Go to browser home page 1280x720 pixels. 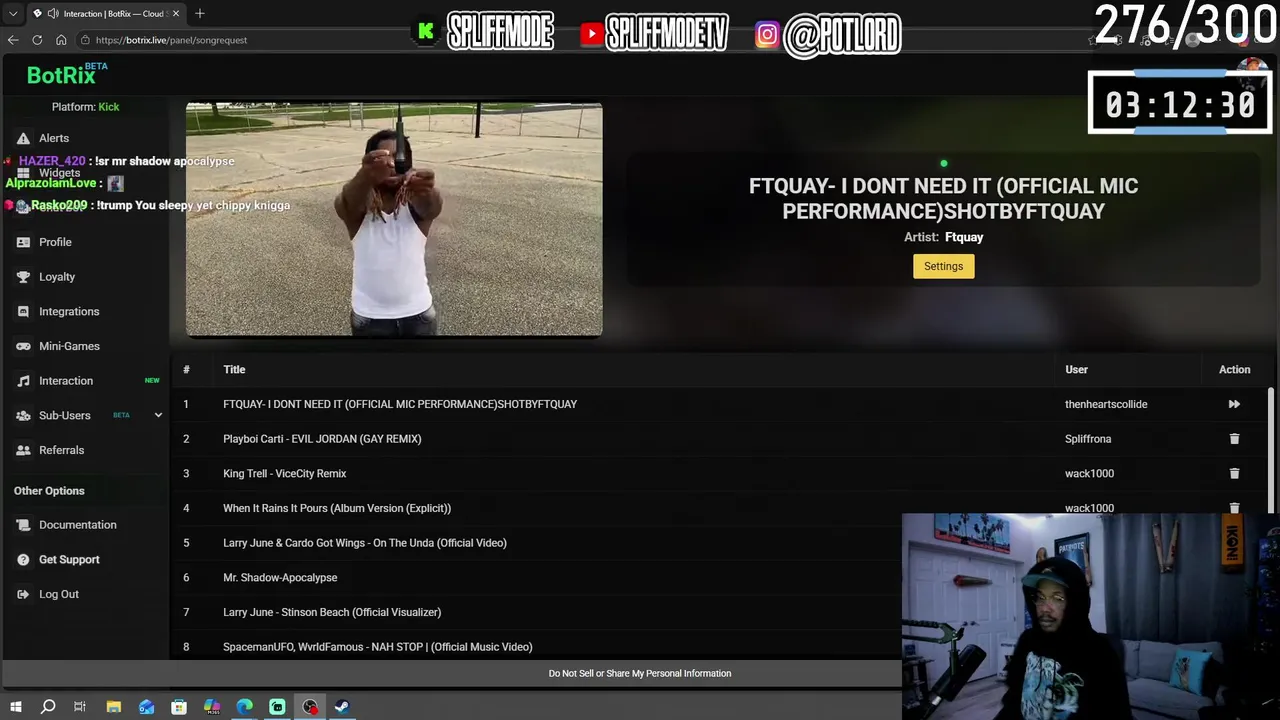(x=61, y=40)
